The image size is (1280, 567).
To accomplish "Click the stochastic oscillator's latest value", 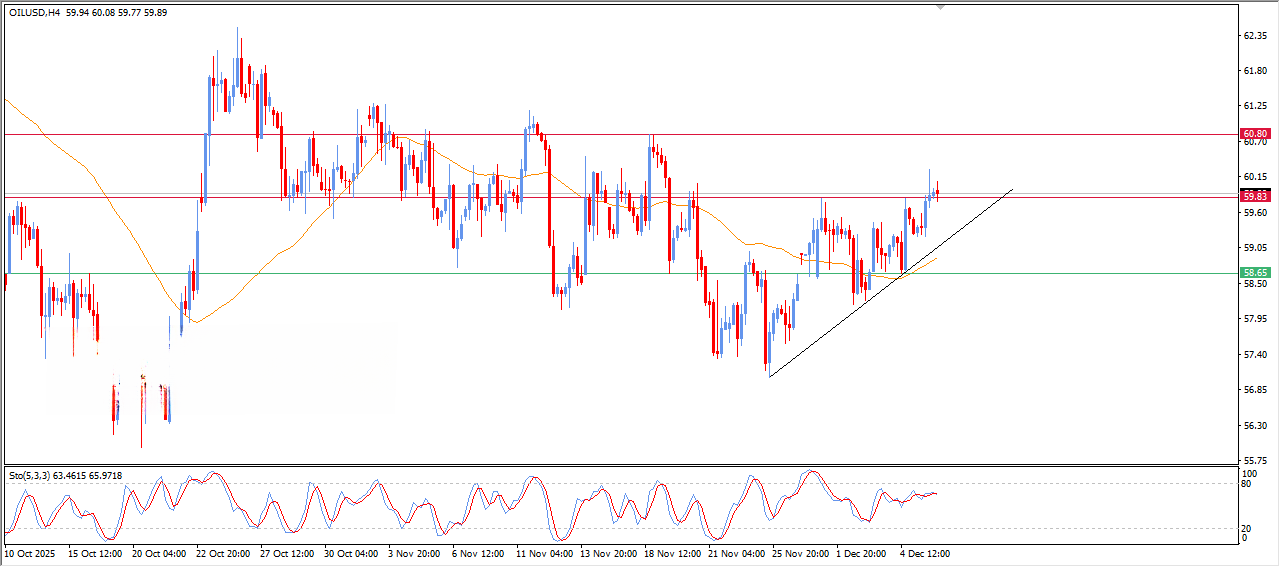I will [x=935, y=493].
